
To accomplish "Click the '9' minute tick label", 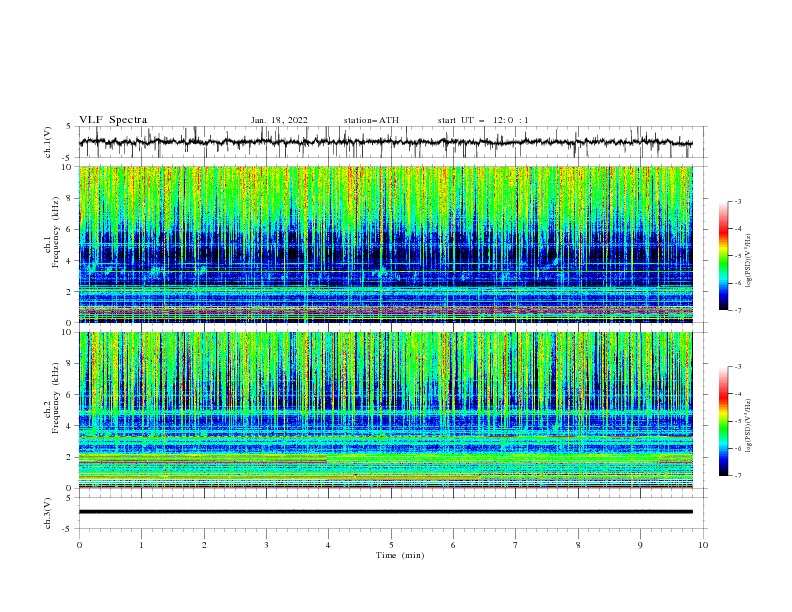I will pos(640,545).
